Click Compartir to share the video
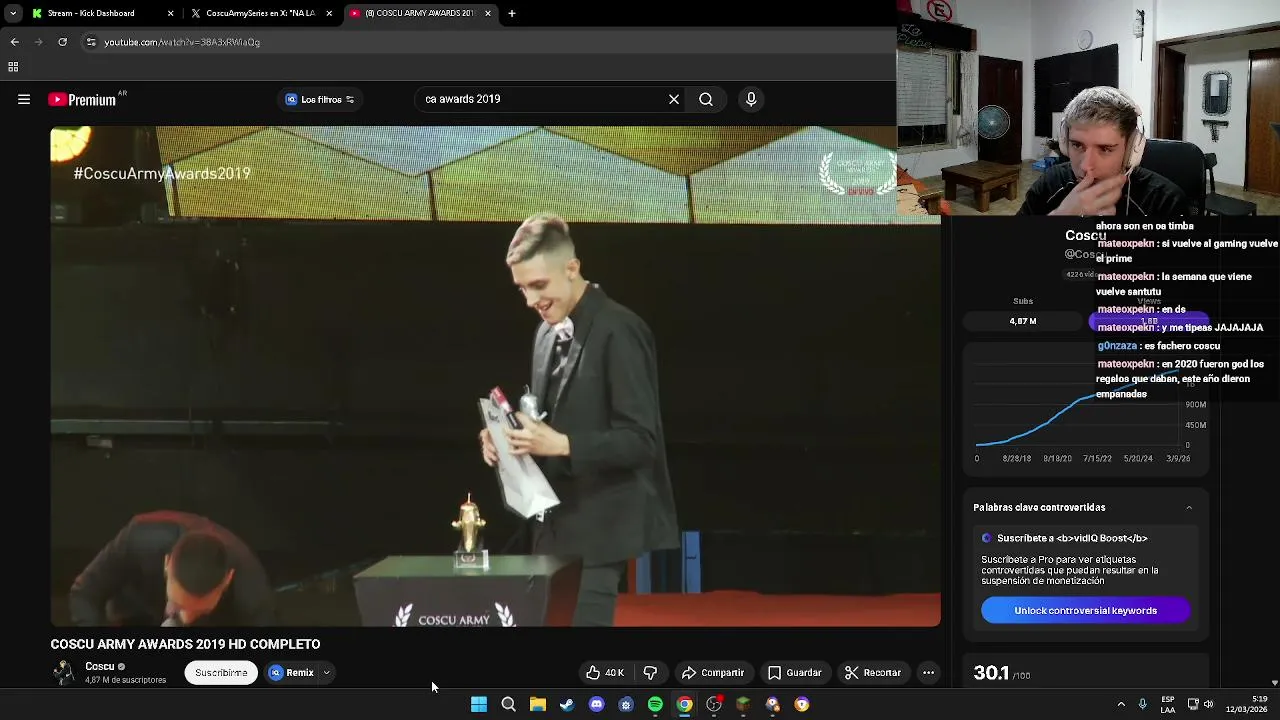This screenshot has height=720, width=1280. point(713,673)
